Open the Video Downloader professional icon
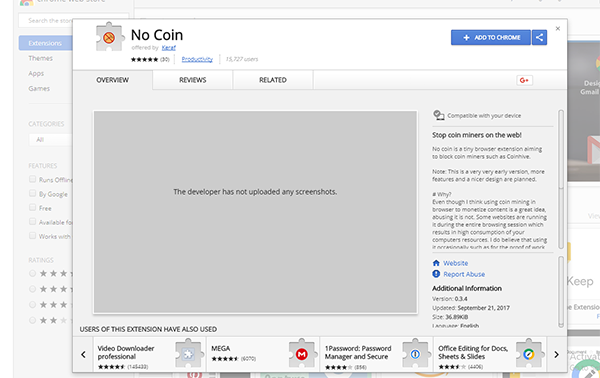 (x=188, y=354)
